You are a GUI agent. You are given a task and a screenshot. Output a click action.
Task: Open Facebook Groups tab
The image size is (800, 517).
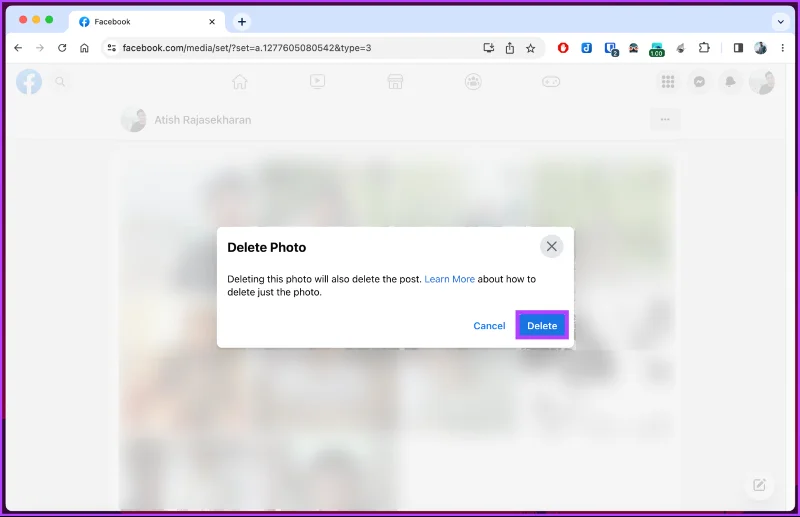click(x=473, y=82)
